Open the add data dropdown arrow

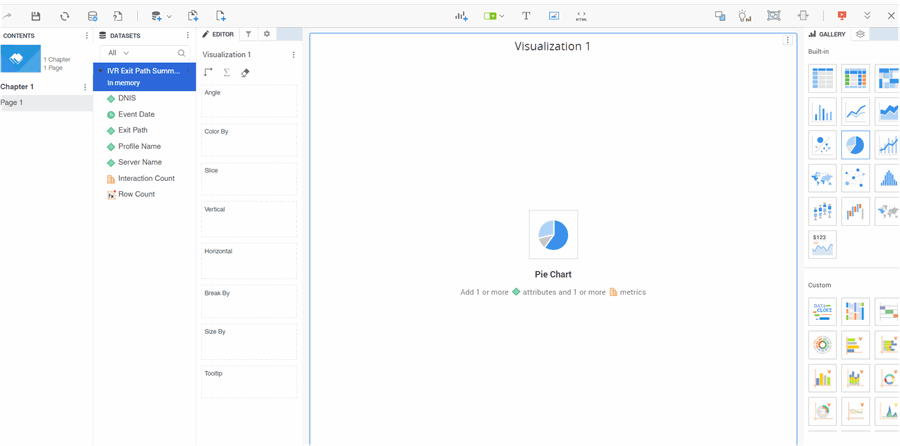169,17
